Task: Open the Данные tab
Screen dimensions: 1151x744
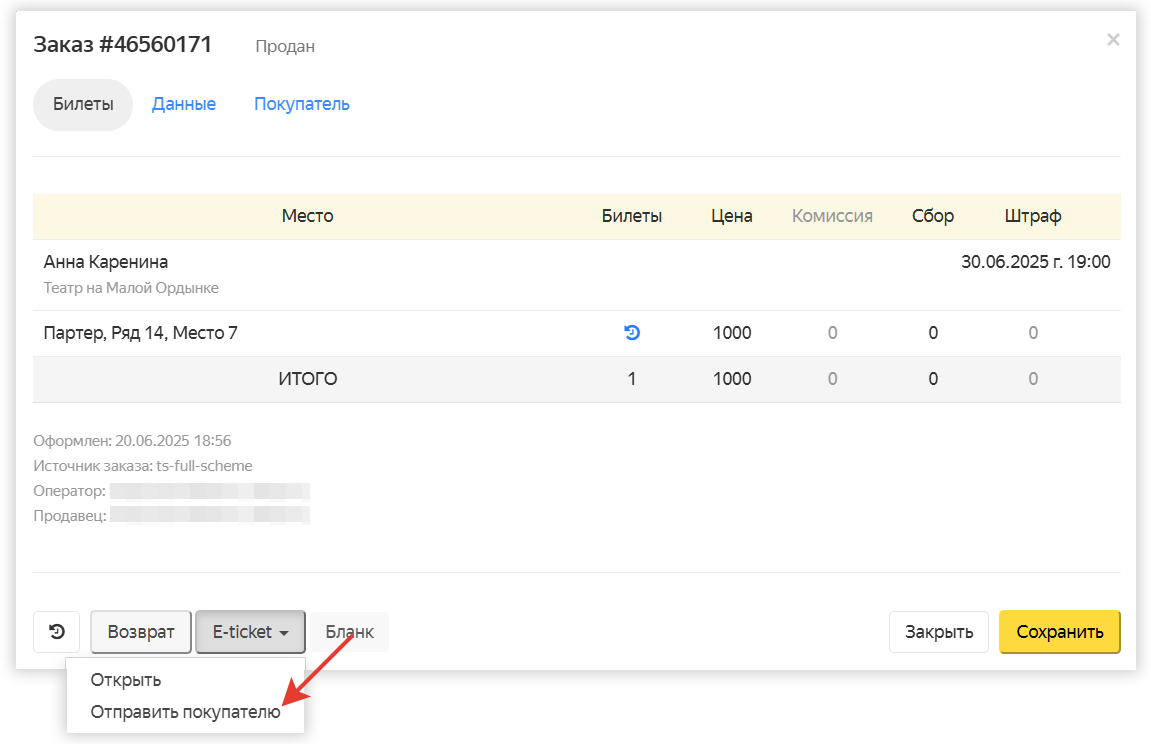Action: (x=184, y=104)
